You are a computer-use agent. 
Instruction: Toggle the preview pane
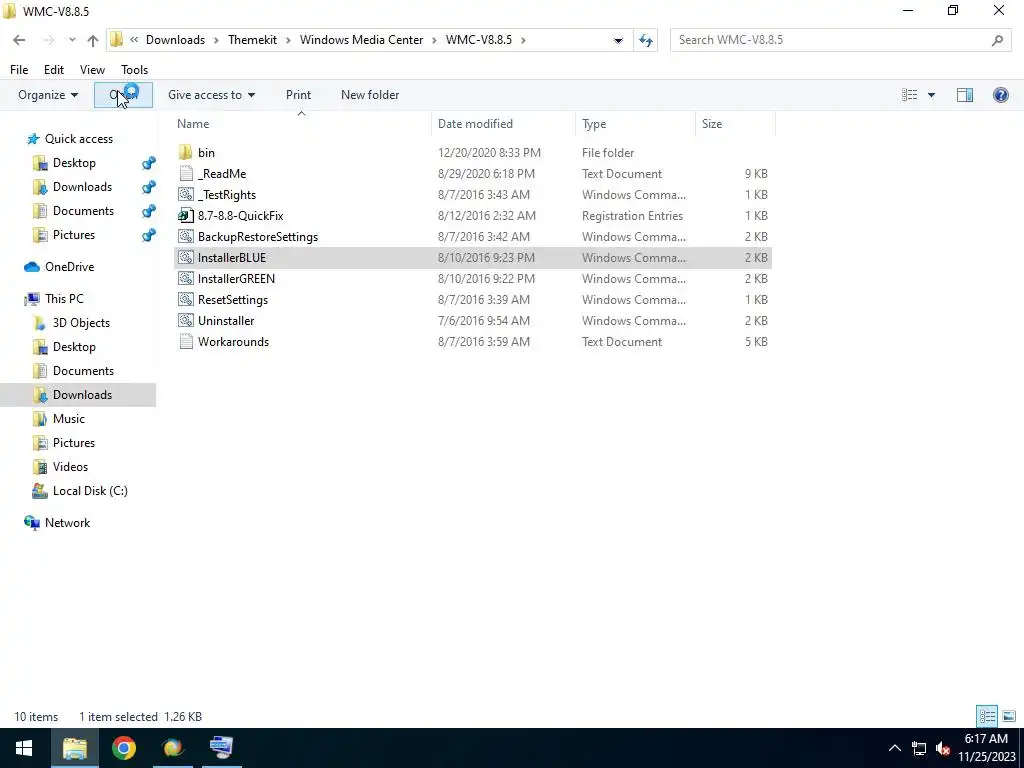pos(965,95)
